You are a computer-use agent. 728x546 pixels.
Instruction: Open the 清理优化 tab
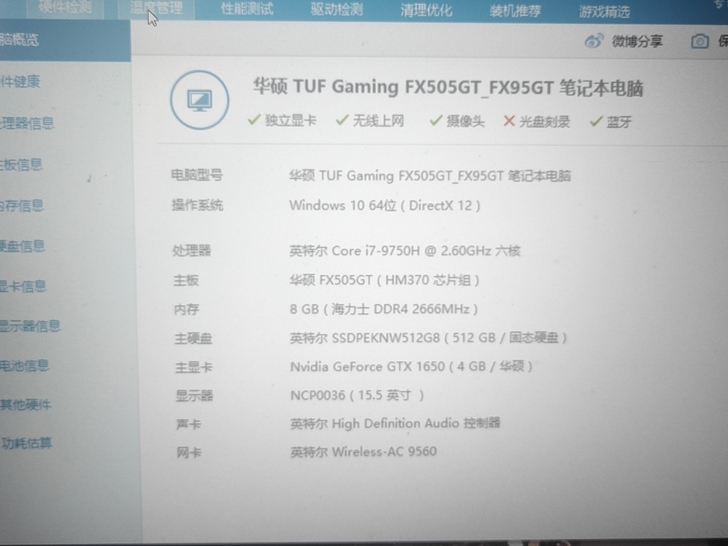pos(426,10)
